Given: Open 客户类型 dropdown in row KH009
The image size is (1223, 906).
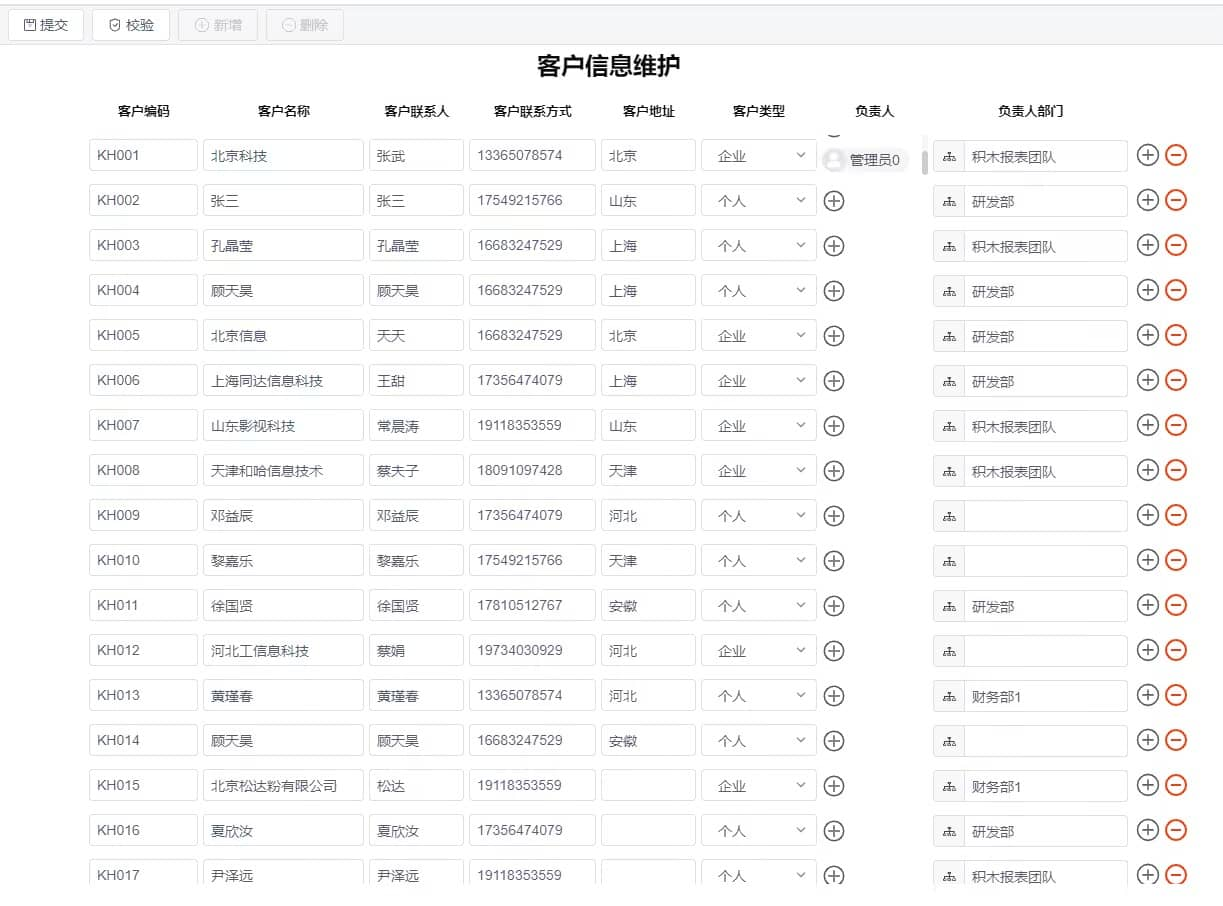Looking at the screenshot, I should point(759,516).
